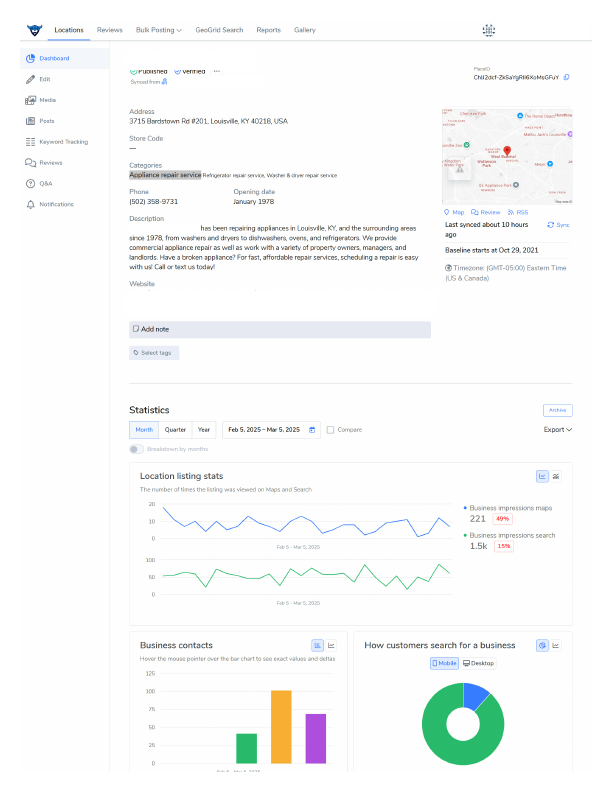Click the Baseline starts at Oct 29, 2021 text
The height and width of the screenshot is (792, 612).
[491, 251]
